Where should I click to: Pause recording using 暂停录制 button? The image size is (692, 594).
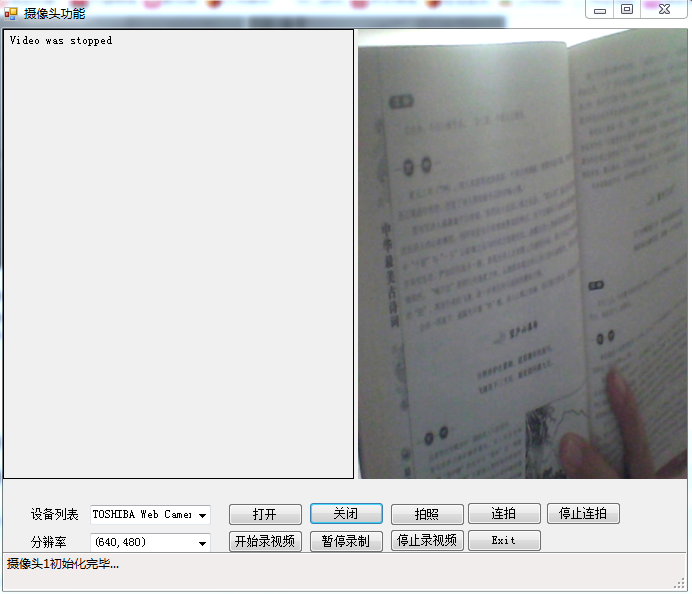(346, 541)
